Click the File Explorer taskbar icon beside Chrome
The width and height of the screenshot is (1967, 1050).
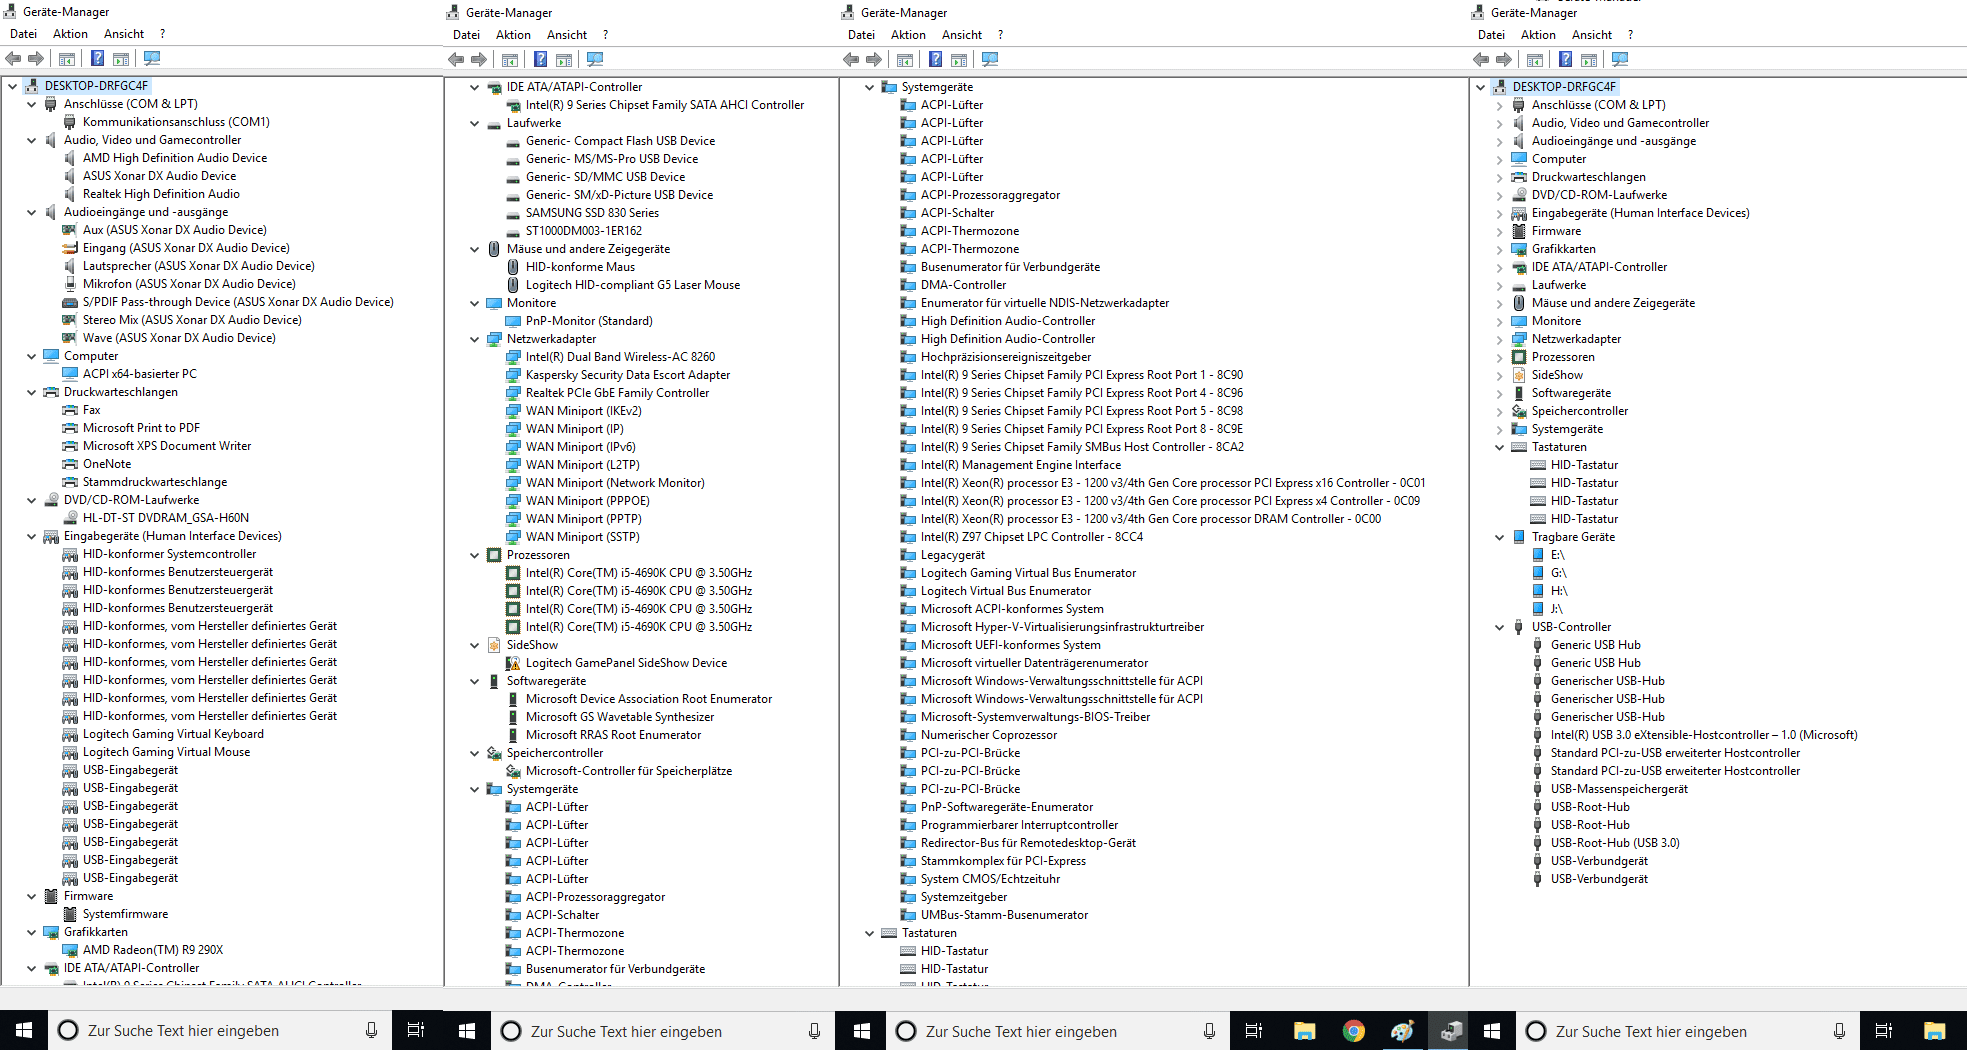tap(1304, 1031)
